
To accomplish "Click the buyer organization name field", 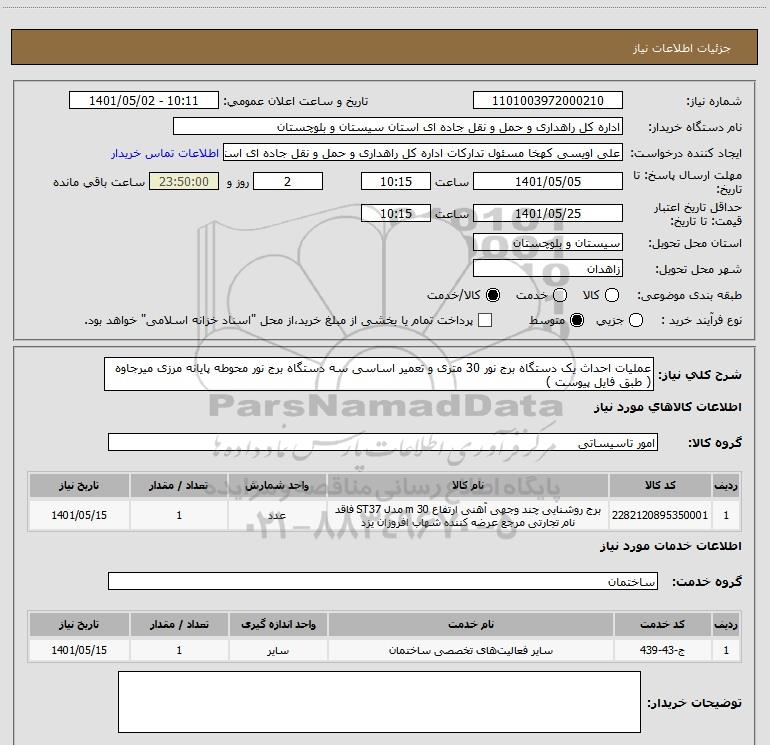I will click(x=398, y=126).
